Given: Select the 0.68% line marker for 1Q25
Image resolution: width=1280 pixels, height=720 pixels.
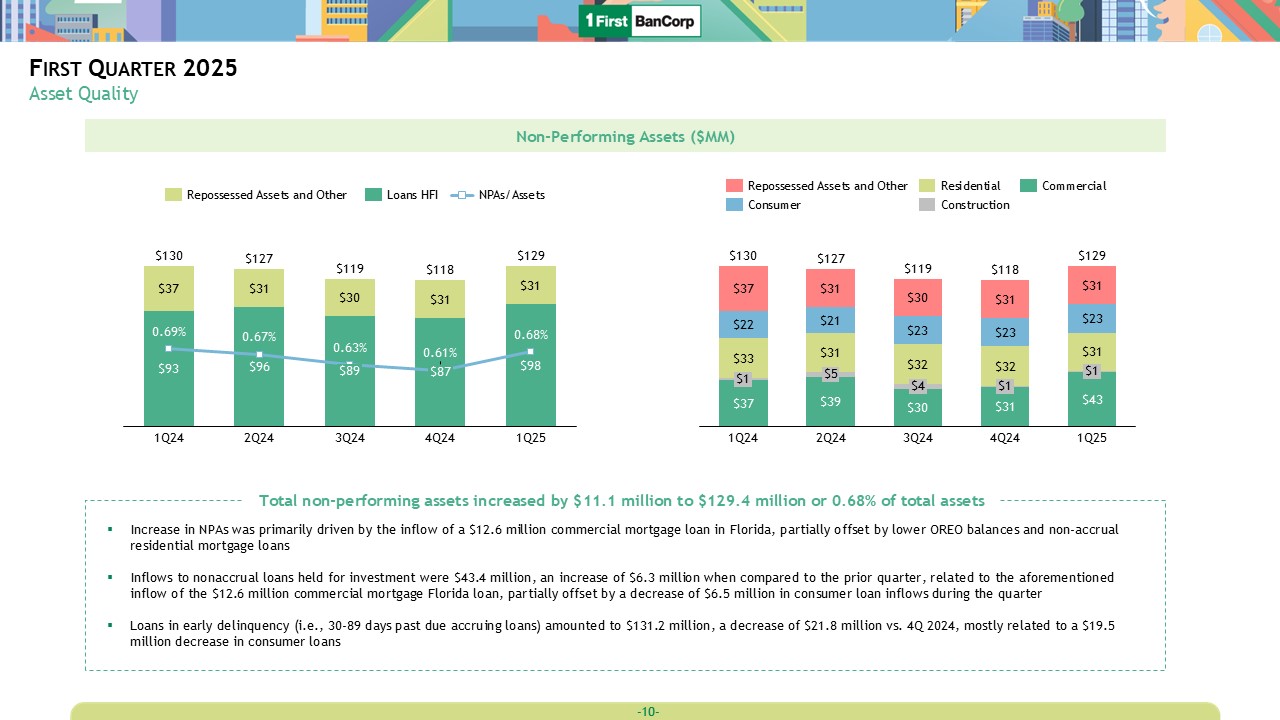Looking at the screenshot, I should [x=530, y=351].
